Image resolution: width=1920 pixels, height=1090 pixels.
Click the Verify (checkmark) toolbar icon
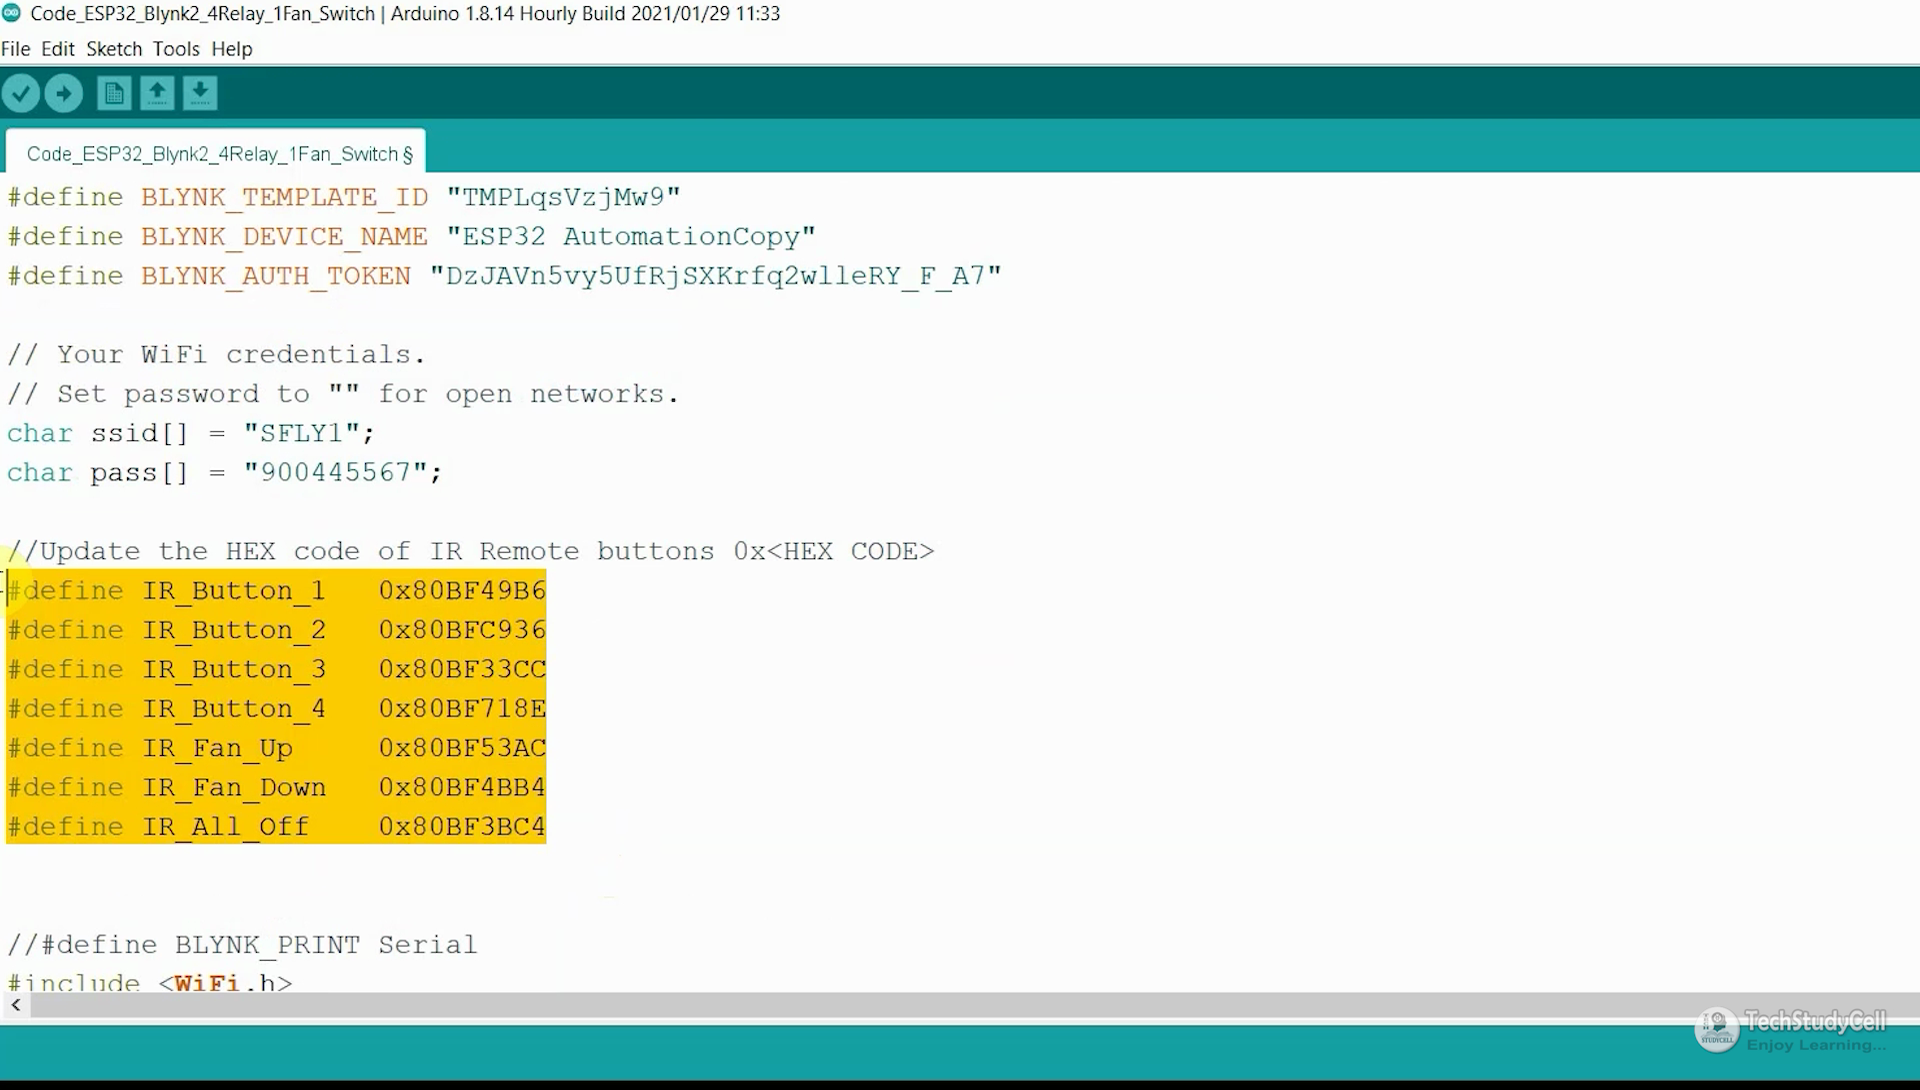pos(21,92)
